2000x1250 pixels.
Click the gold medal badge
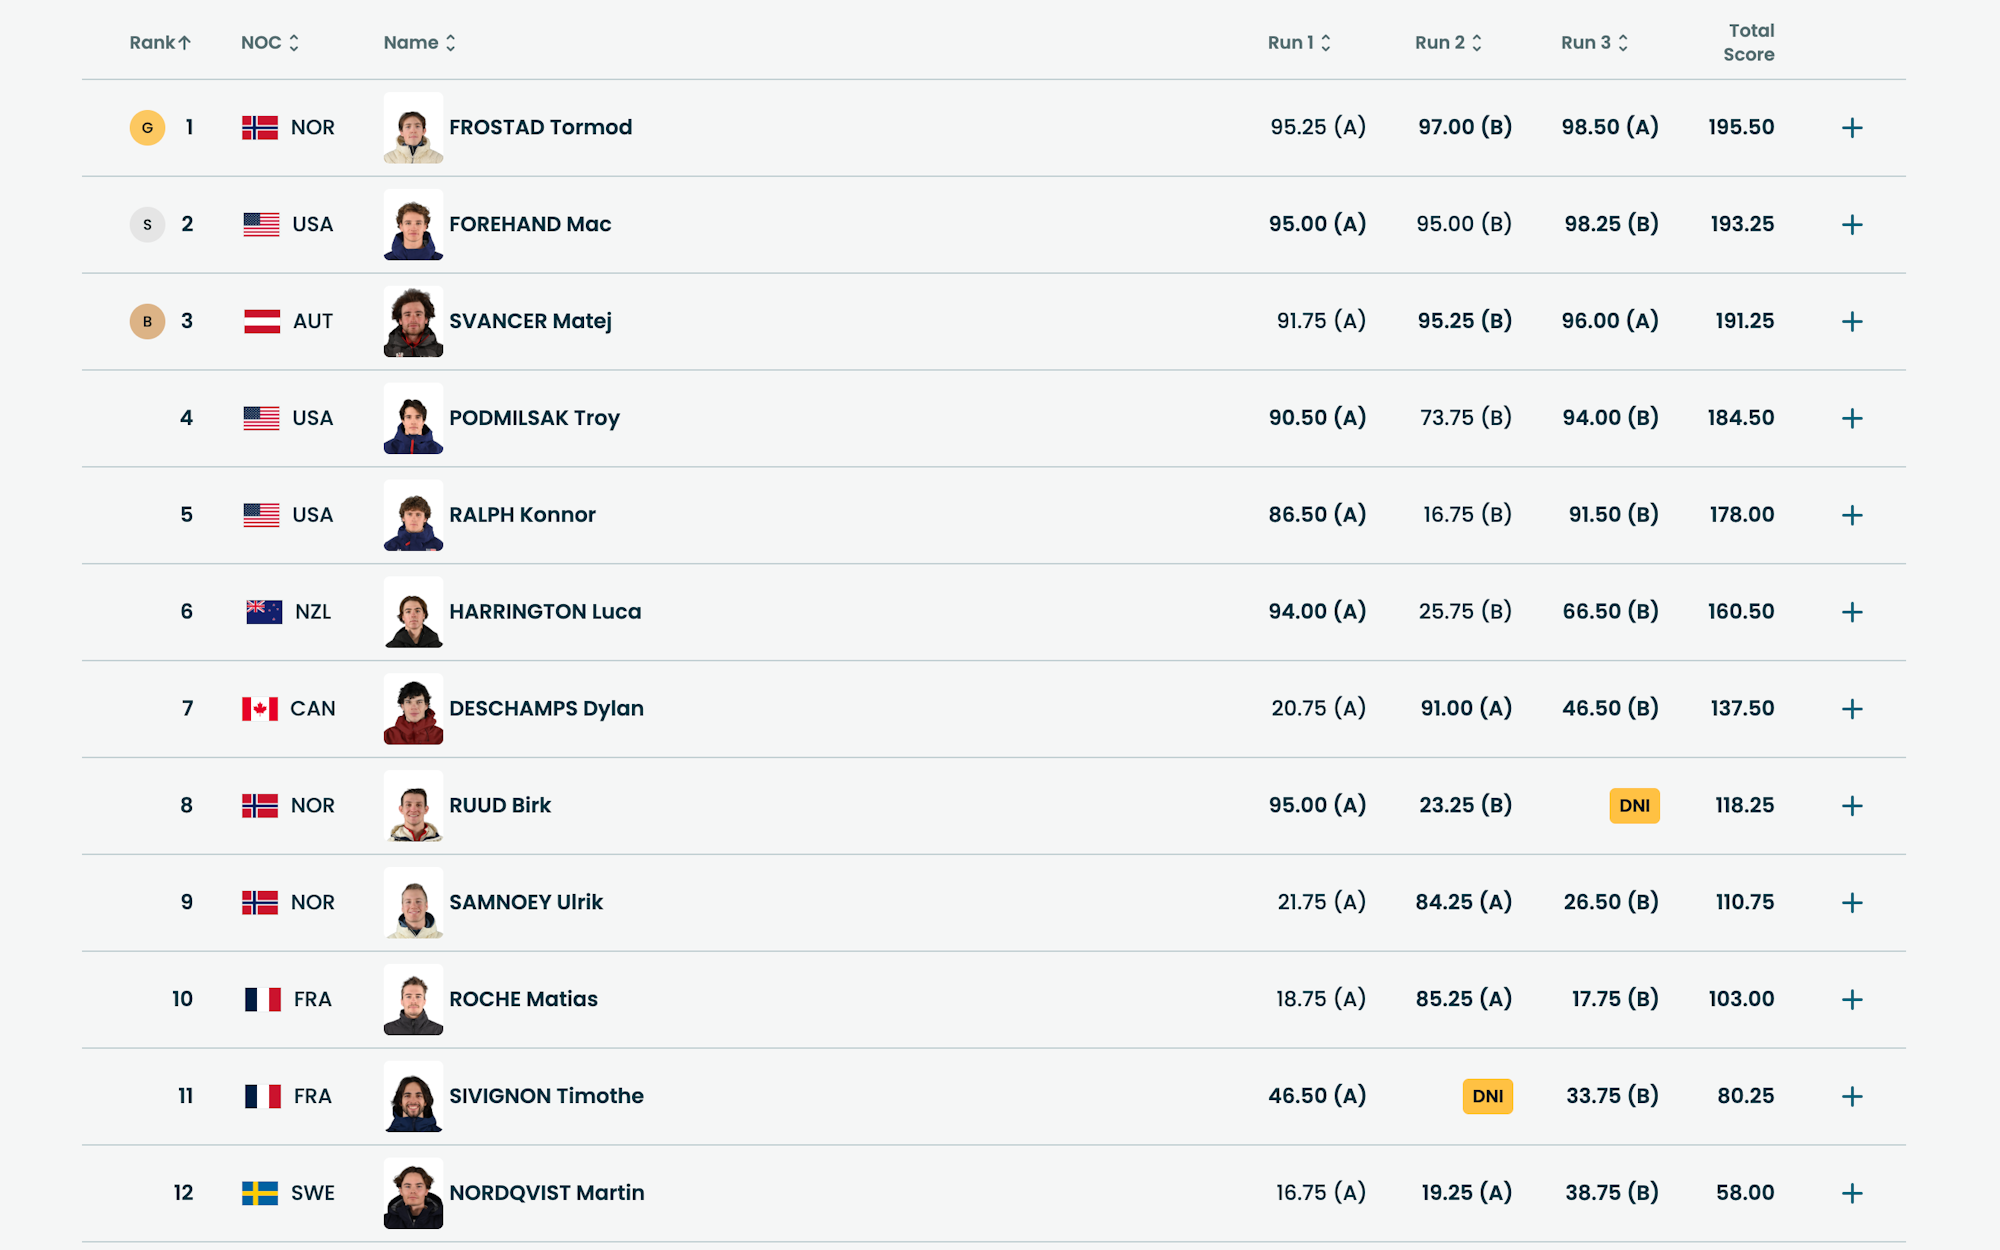147,128
